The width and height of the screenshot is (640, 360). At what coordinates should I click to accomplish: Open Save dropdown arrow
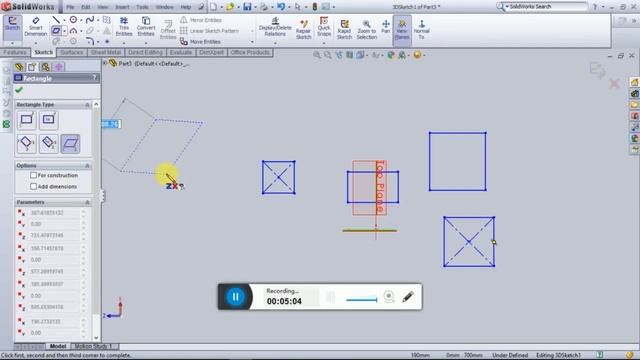click(255, 7)
